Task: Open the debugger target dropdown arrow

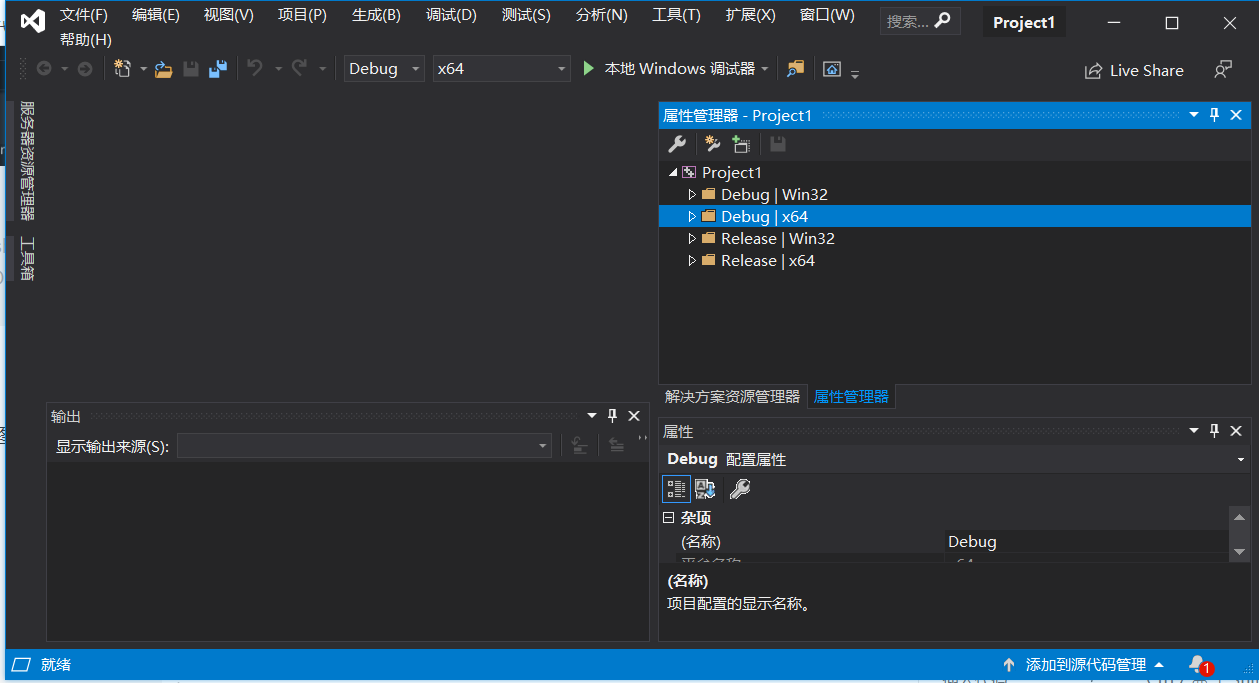Action: pos(765,69)
